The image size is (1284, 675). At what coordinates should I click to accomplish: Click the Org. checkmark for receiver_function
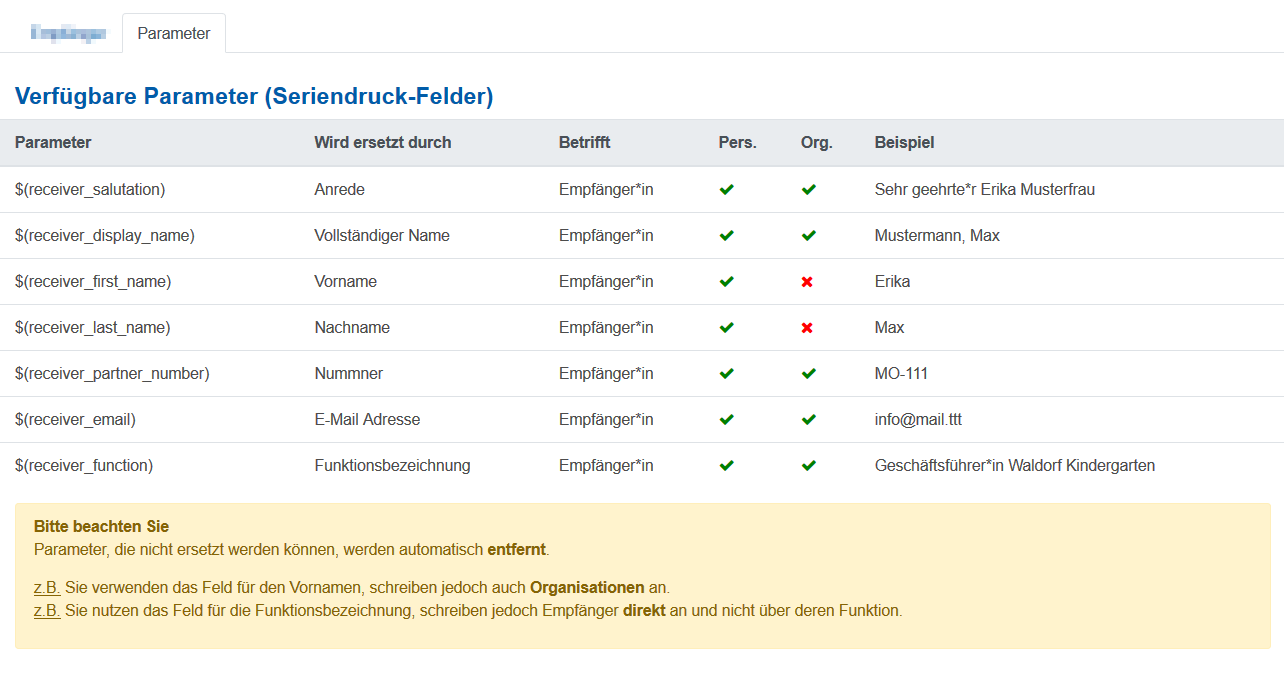tap(808, 466)
